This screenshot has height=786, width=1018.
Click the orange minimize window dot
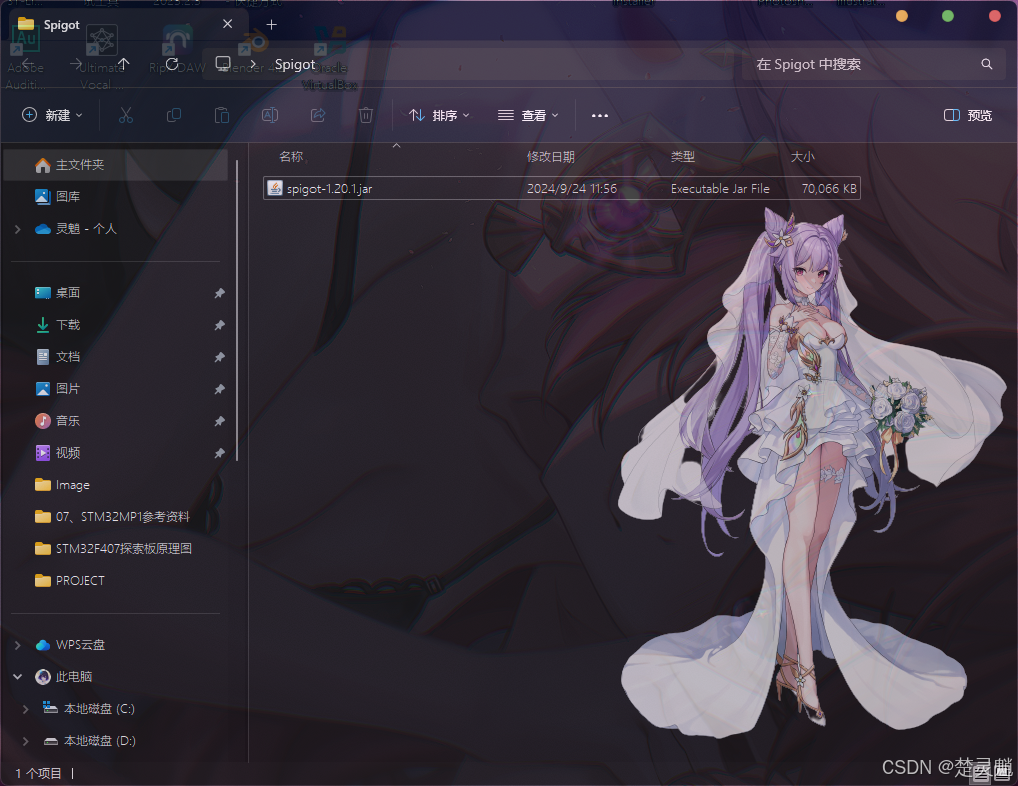(902, 16)
